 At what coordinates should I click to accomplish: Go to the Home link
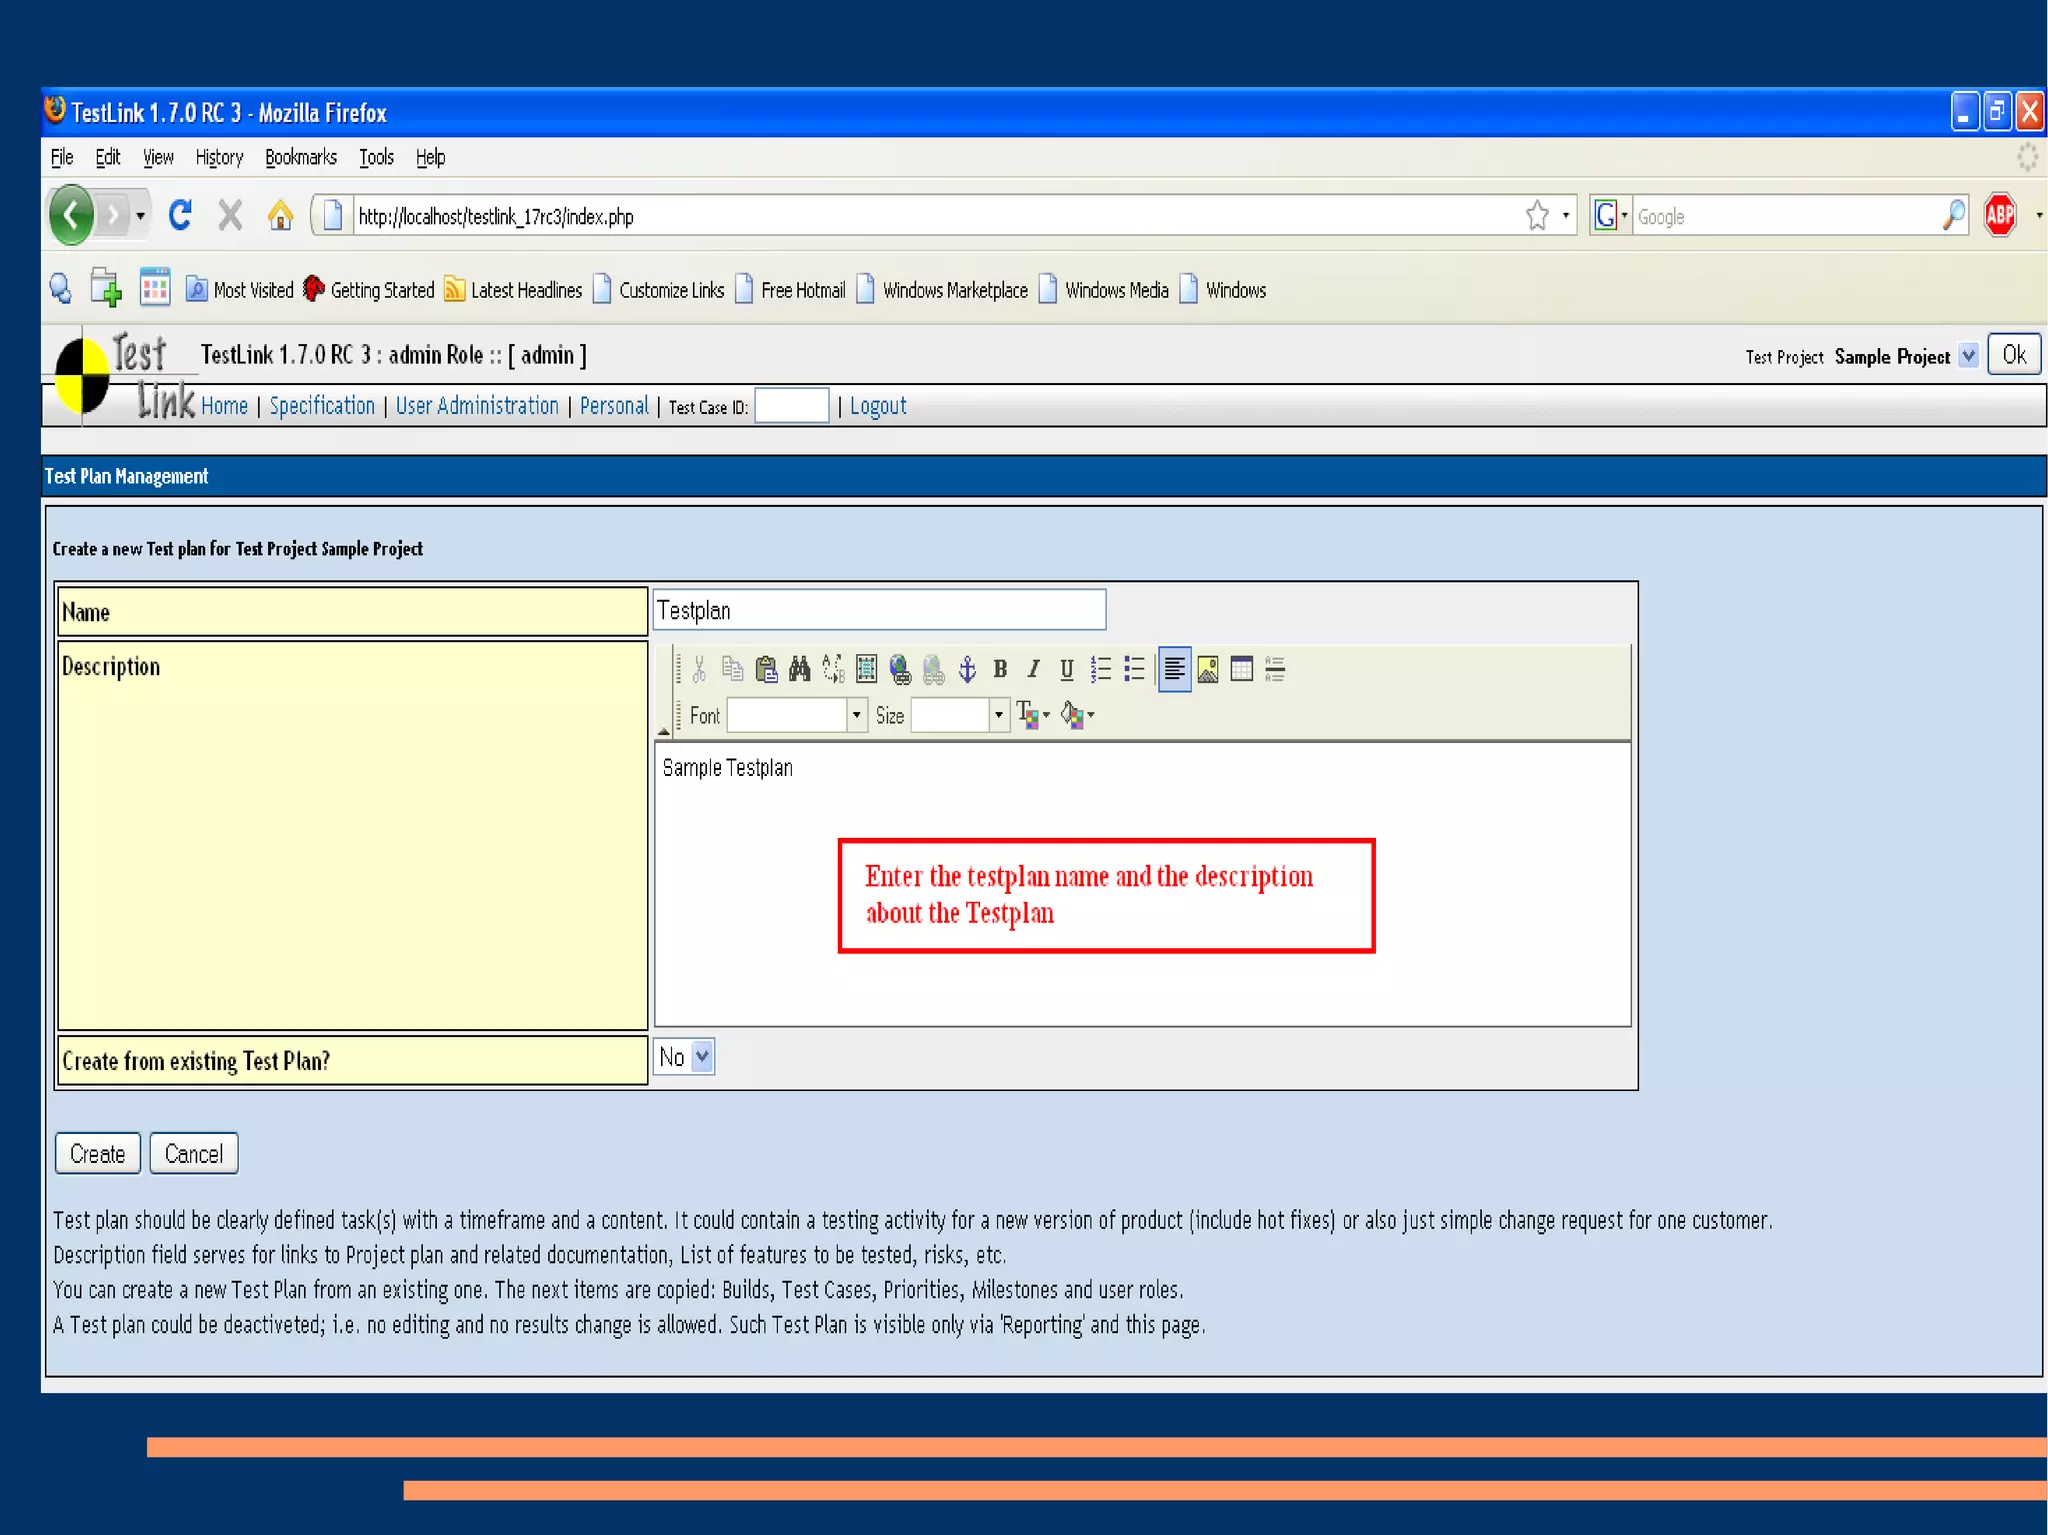pyautogui.click(x=224, y=406)
